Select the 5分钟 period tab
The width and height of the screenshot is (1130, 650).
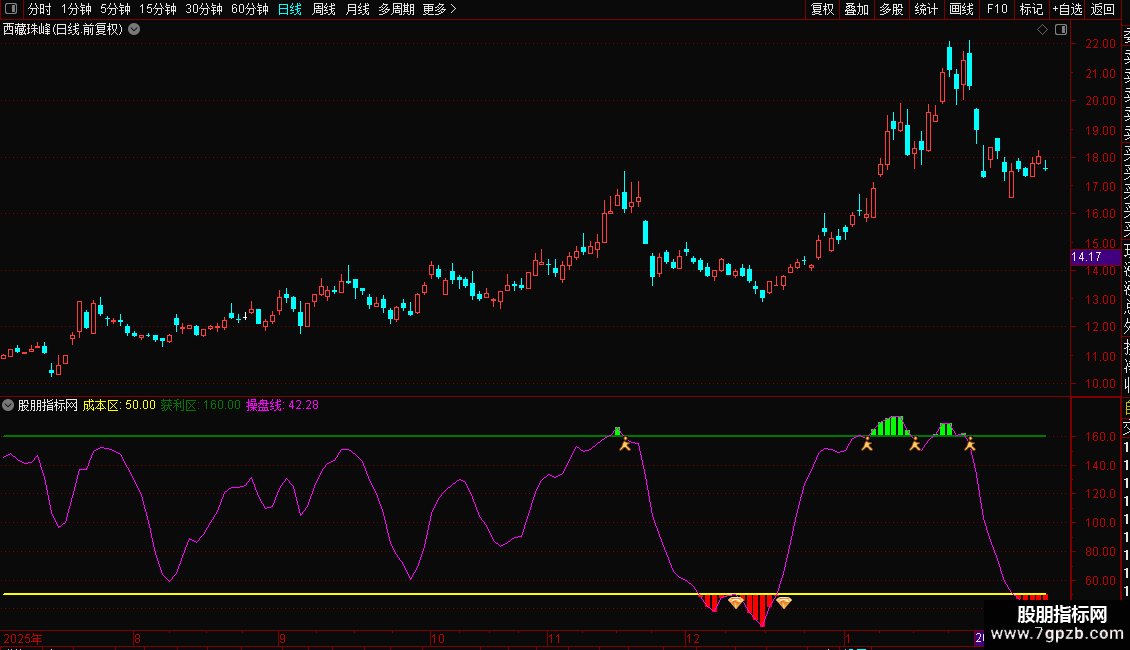click(x=115, y=9)
